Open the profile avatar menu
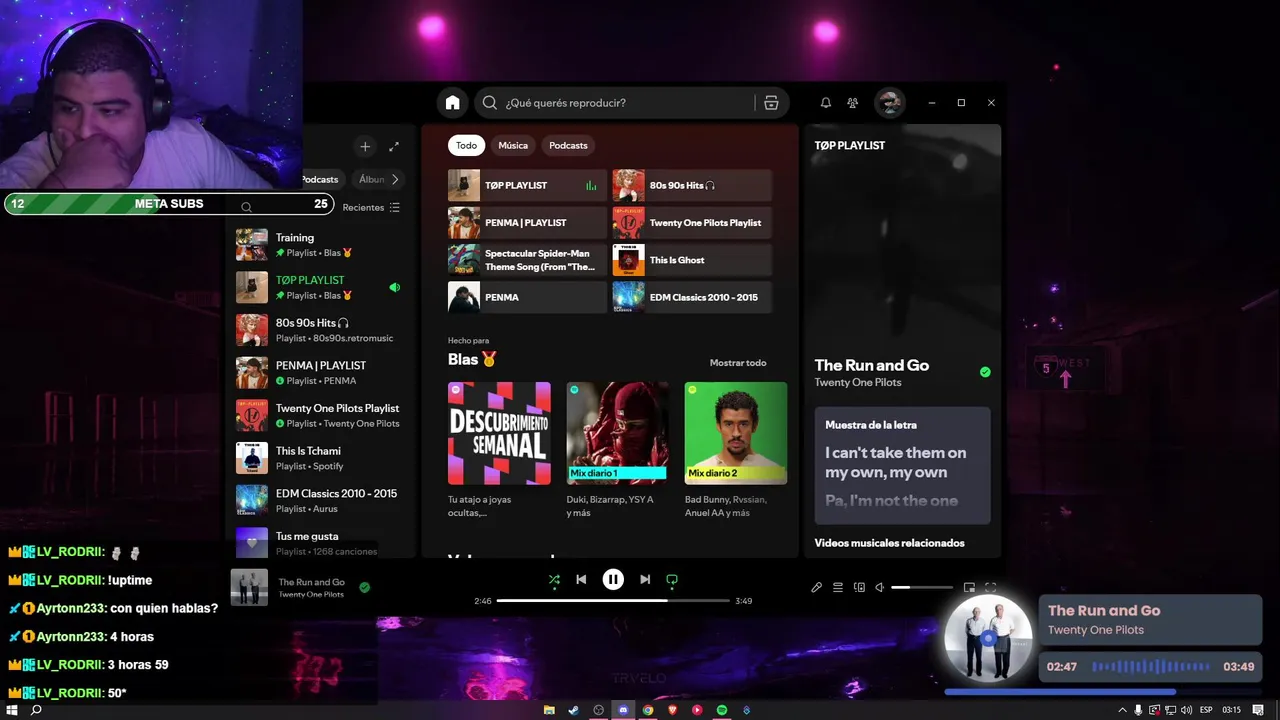The height and width of the screenshot is (720, 1280). [x=889, y=103]
